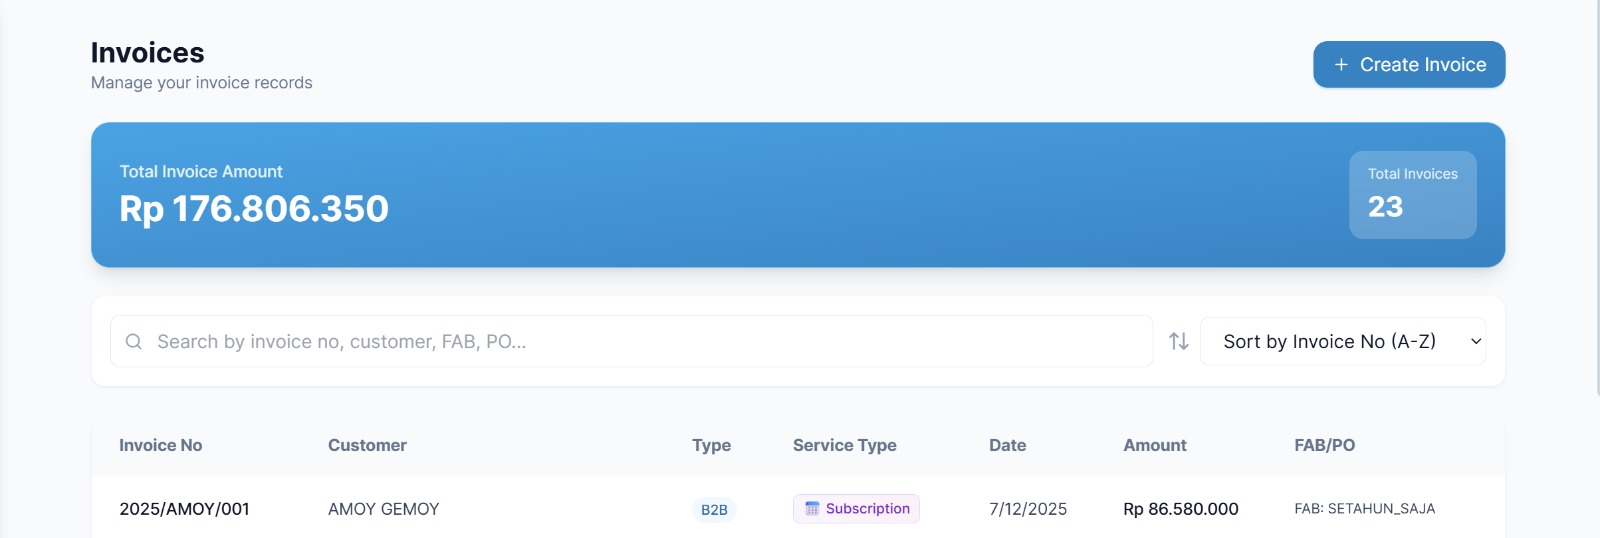Click the B2B type badge
1600x538 pixels.
point(714,510)
